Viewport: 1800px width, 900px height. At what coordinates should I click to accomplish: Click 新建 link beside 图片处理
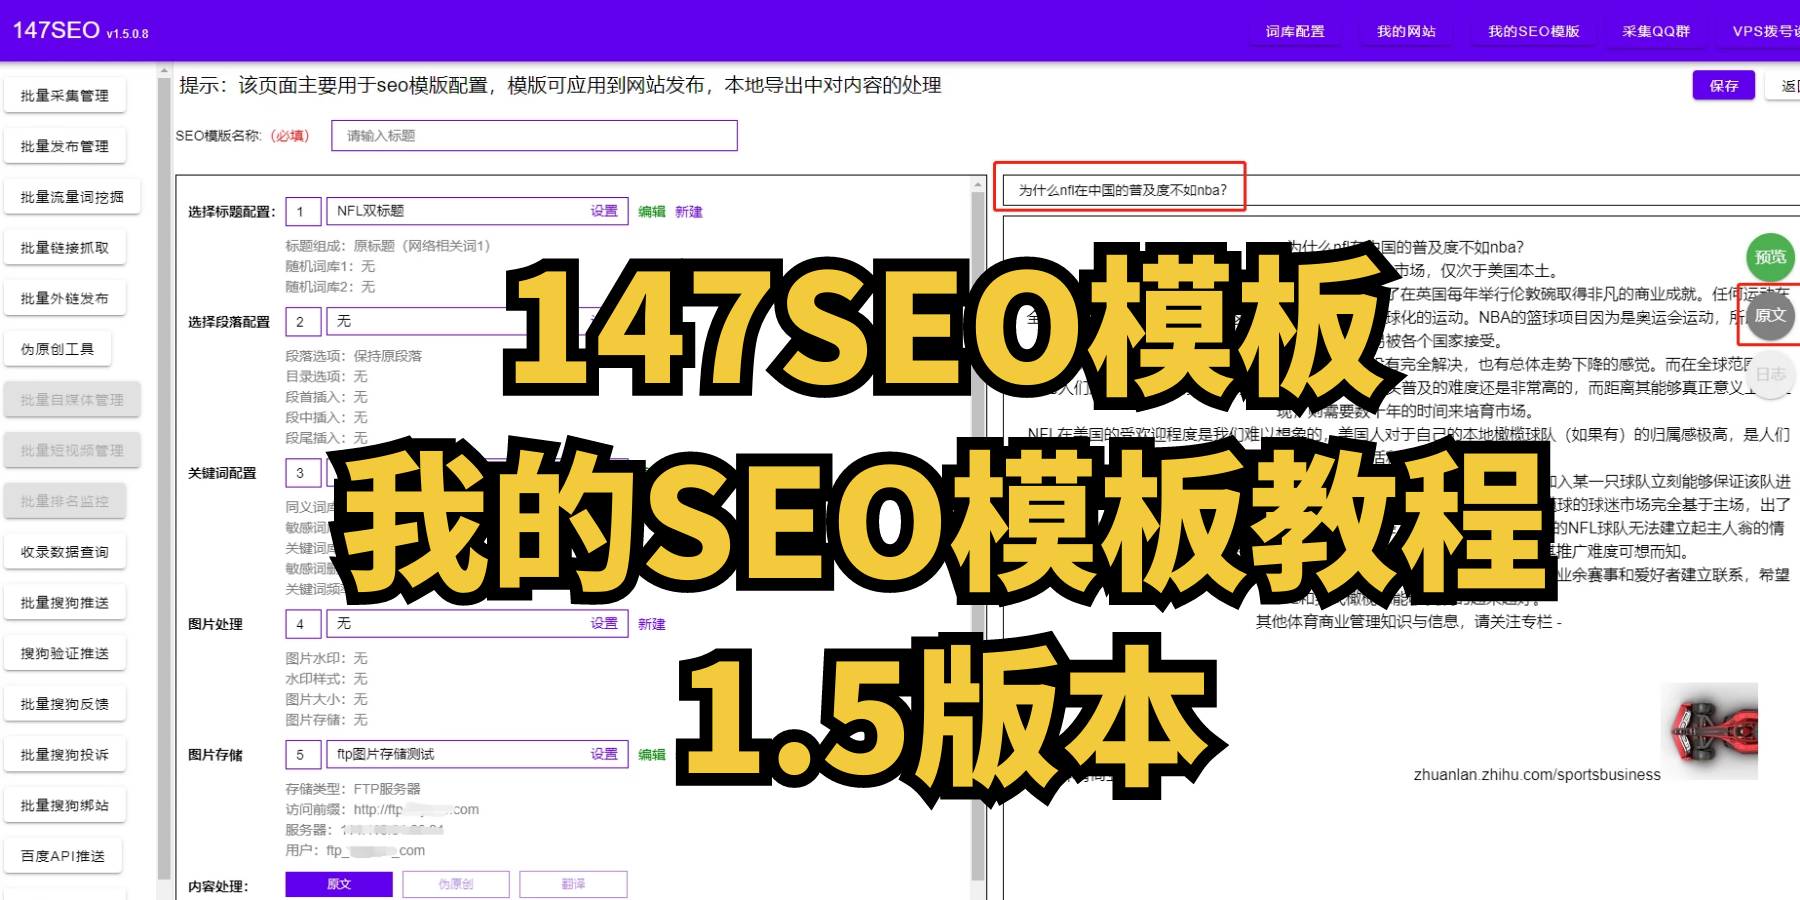point(652,624)
